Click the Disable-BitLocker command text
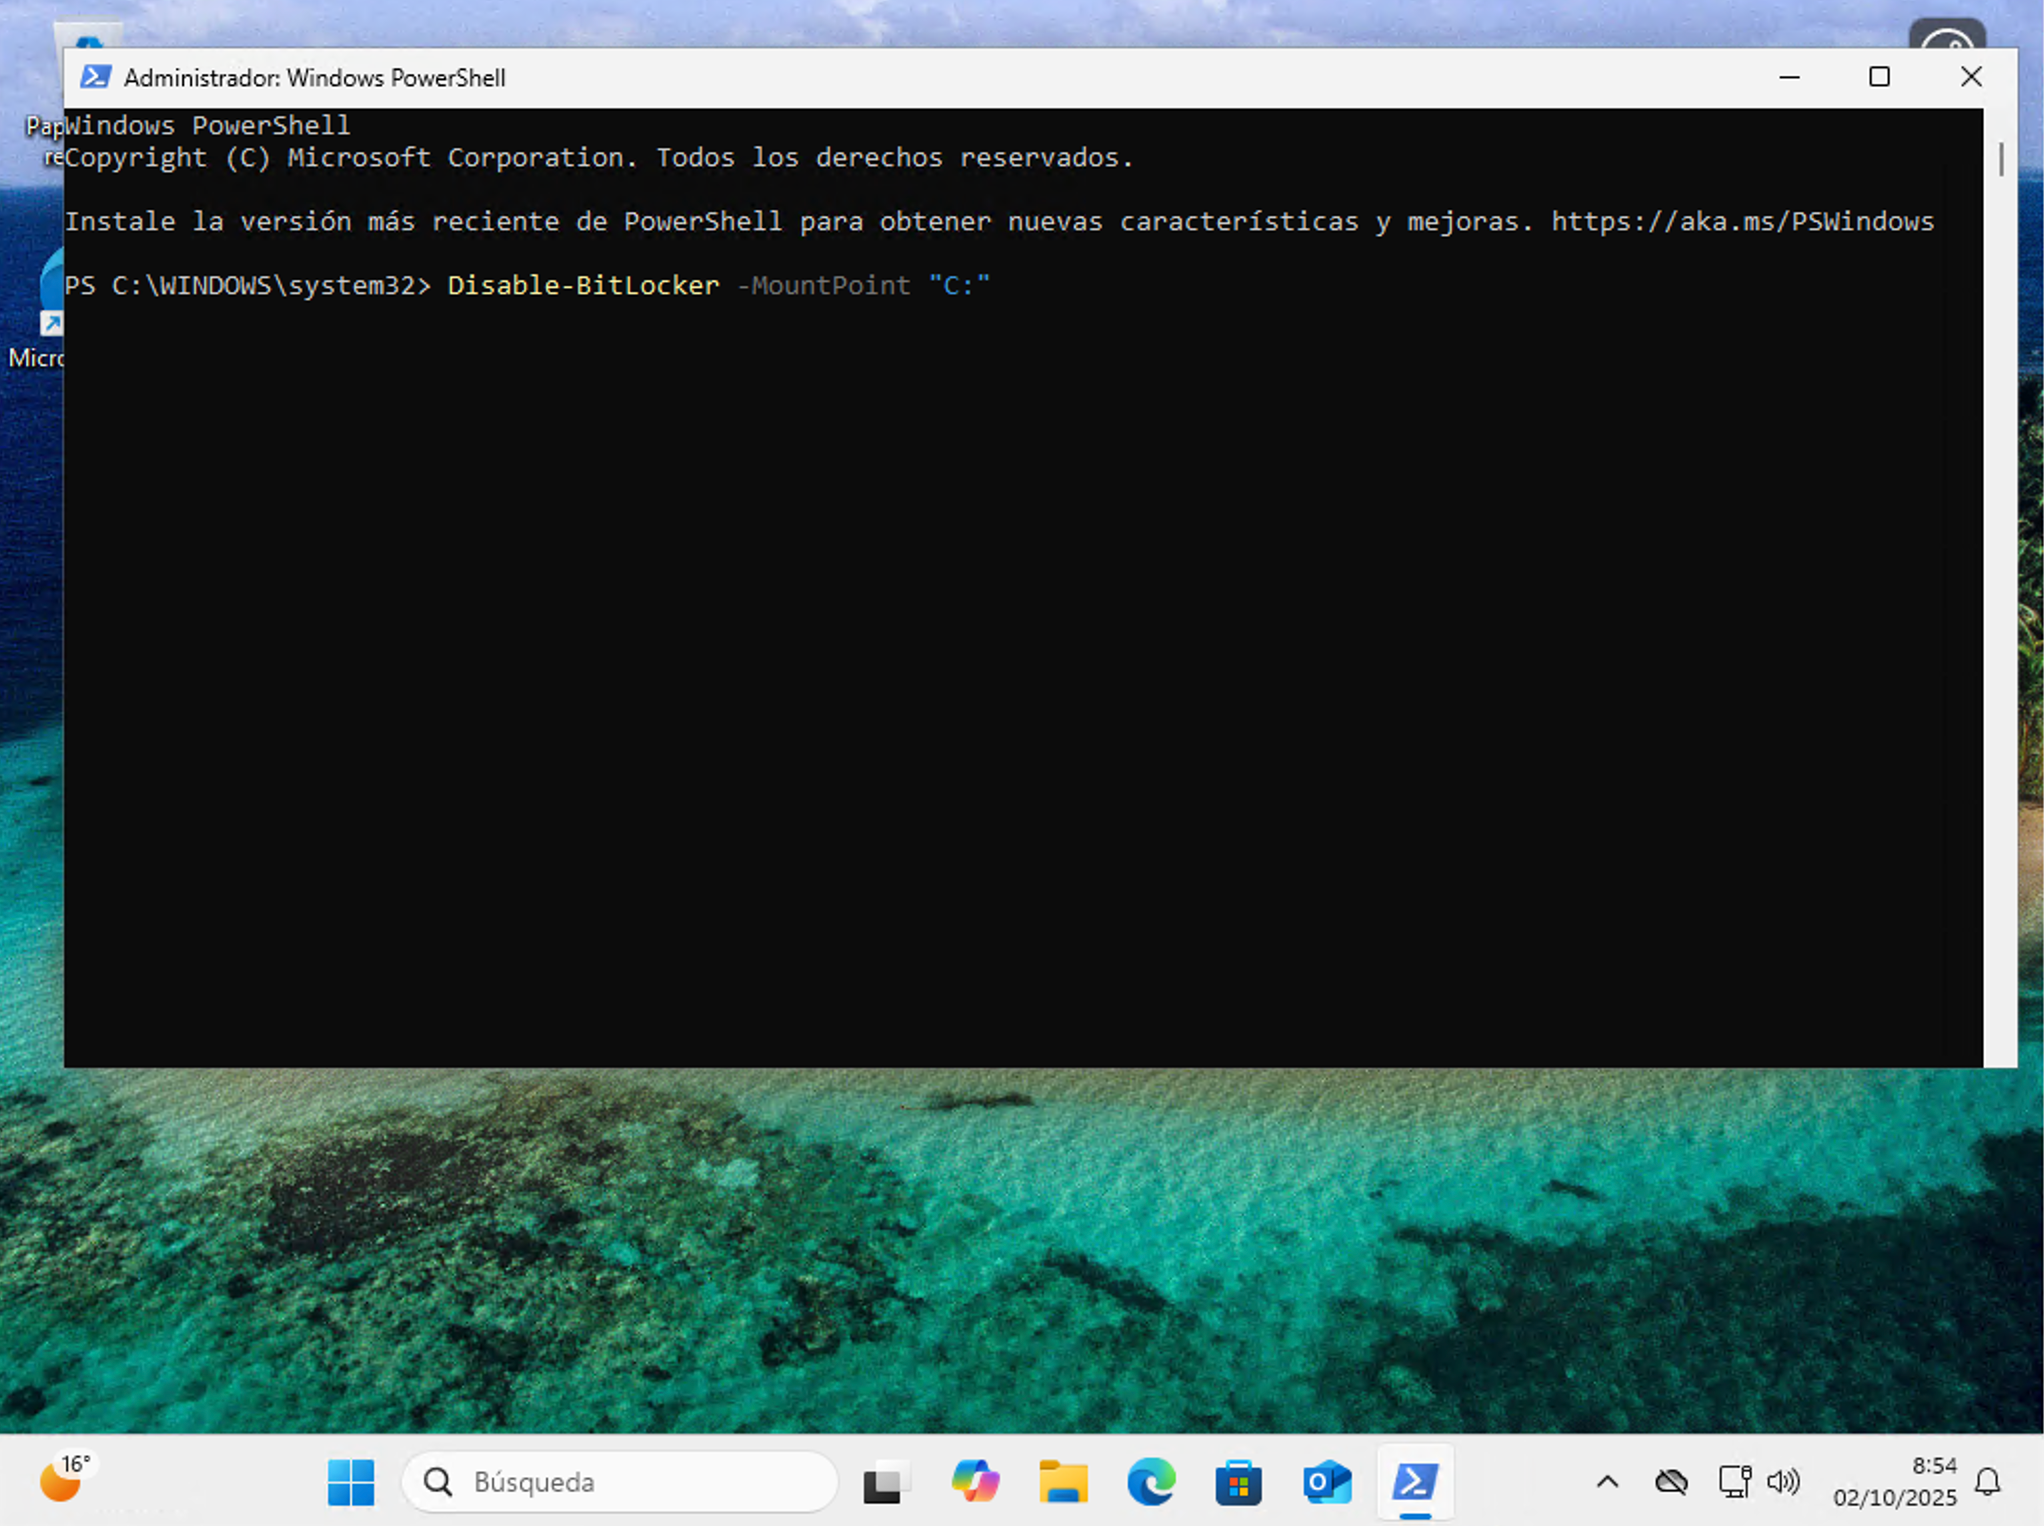The height and width of the screenshot is (1526, 2044). 583,285
